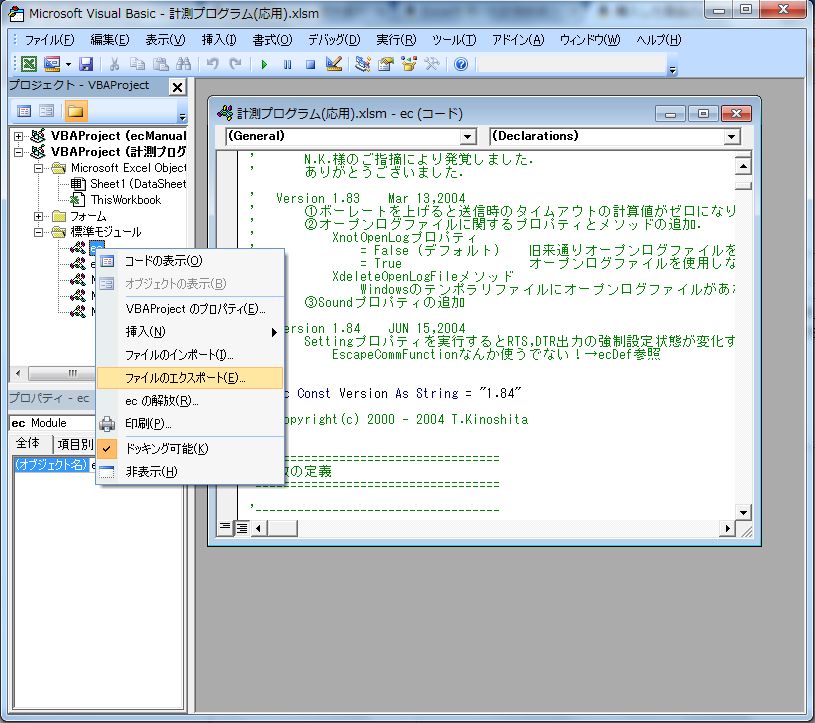Viewport: 815px width, 723px height.
Task: Choose ファイルのエクスポート from the context menu
Action: click(x=190, y=378)
